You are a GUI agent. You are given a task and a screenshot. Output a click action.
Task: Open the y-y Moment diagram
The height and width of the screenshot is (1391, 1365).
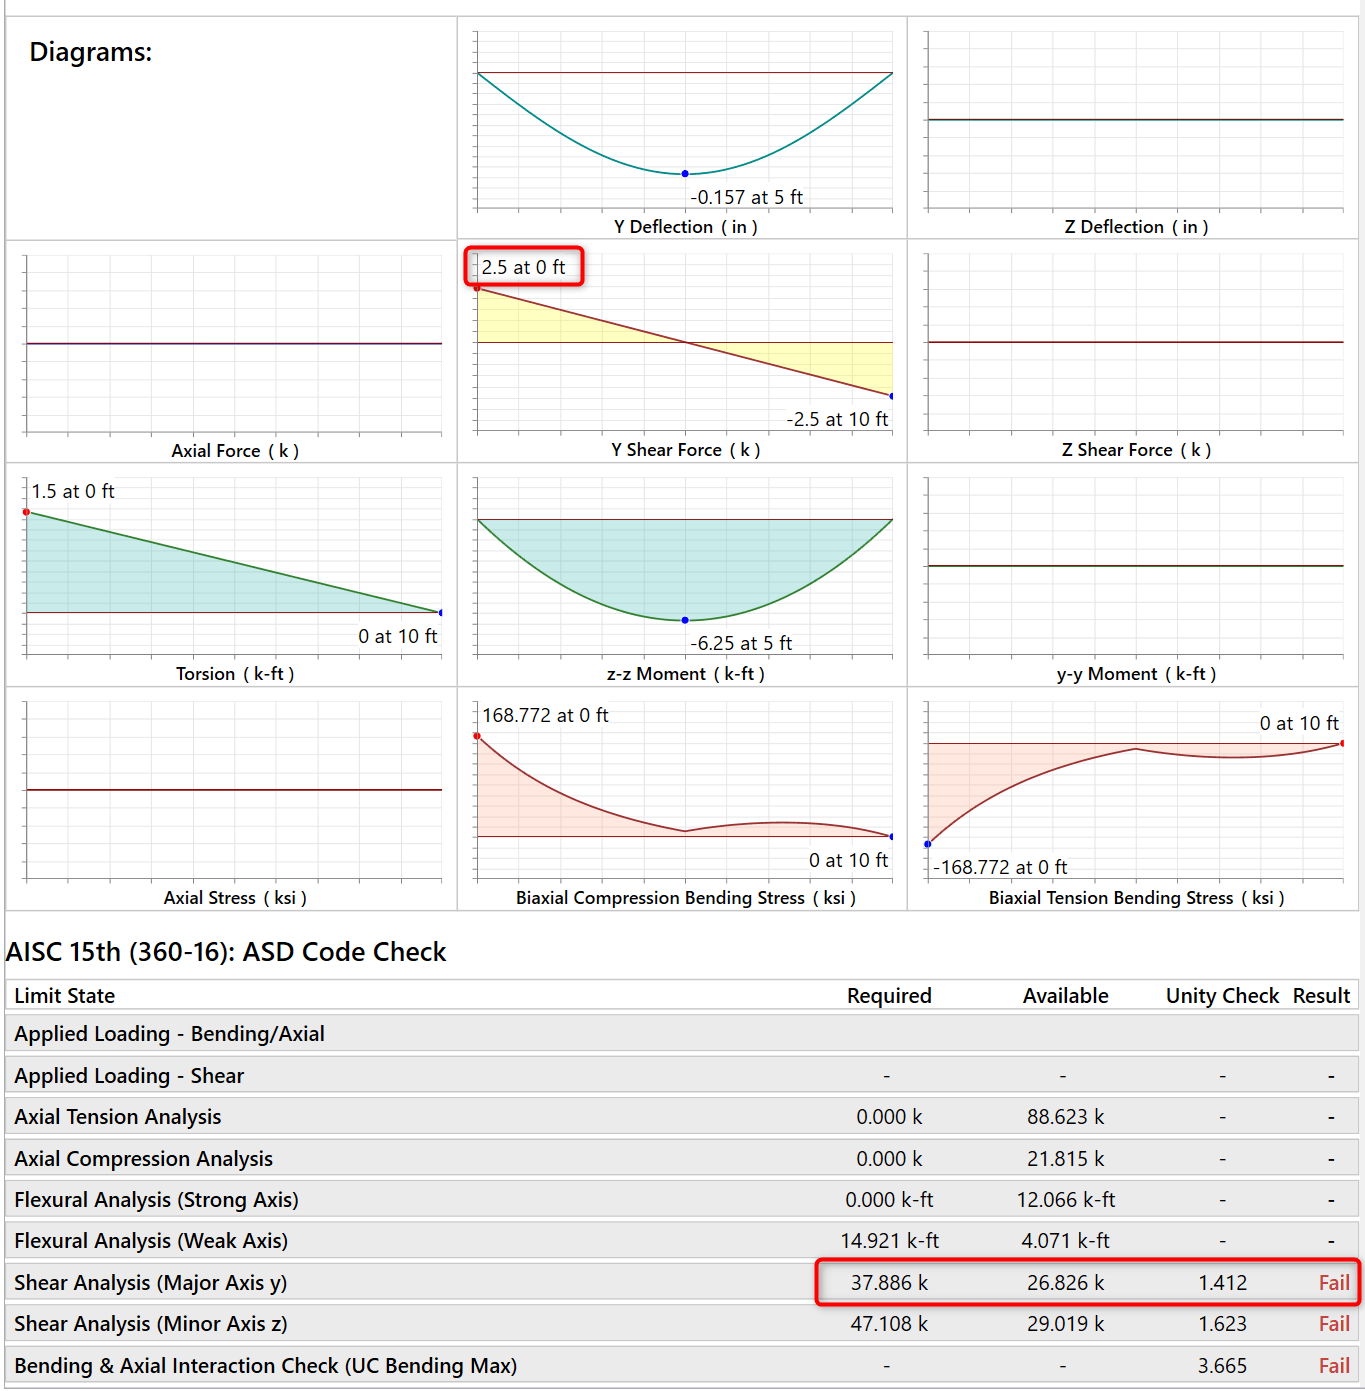tap(1135, 568)
